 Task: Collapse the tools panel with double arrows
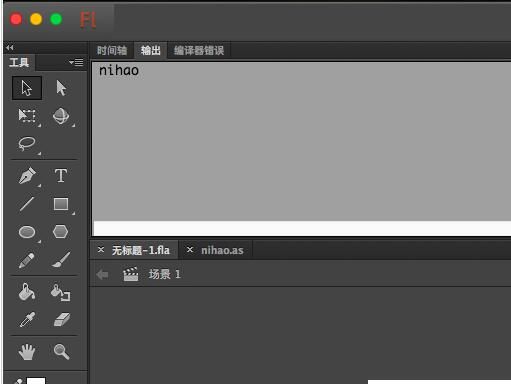coord(10,48)
